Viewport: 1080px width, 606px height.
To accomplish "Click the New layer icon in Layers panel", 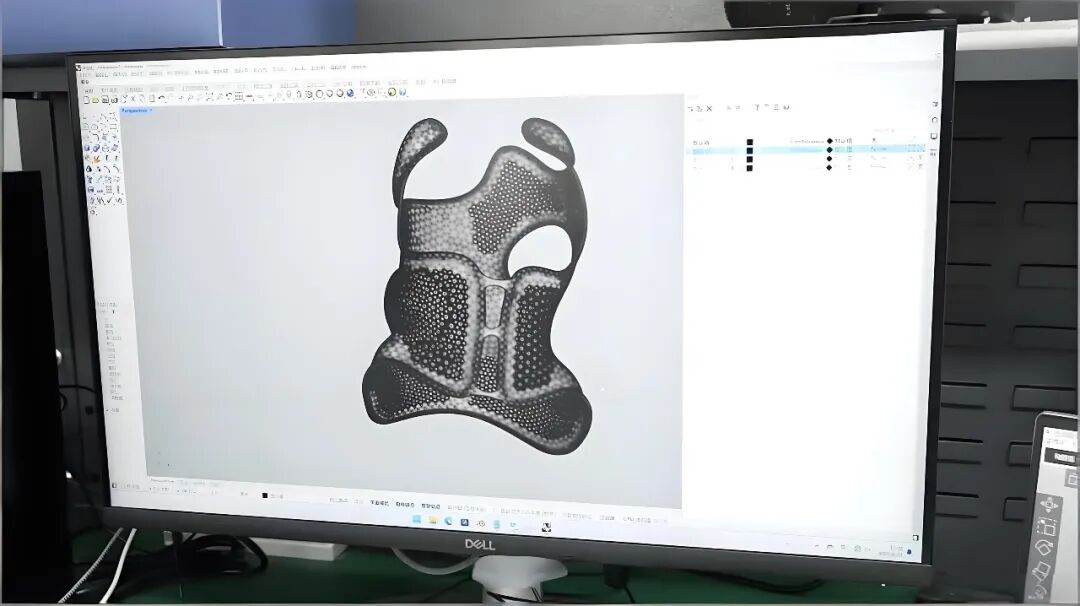I will tap(691, 108).
